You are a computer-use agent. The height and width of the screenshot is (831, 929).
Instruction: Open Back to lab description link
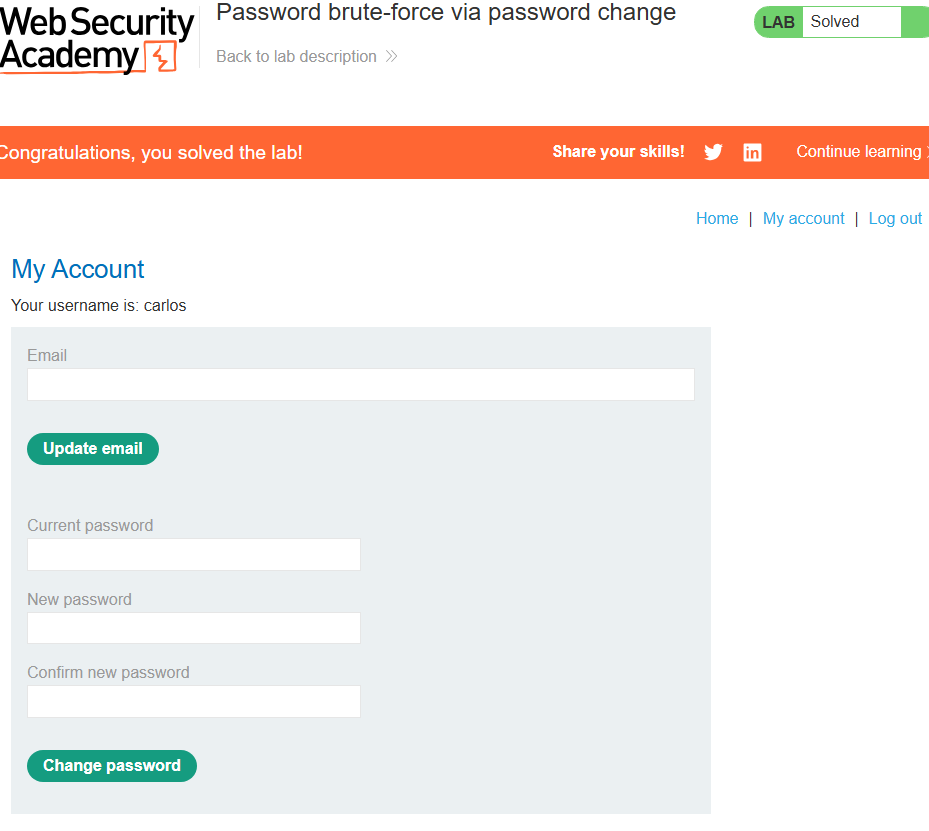tap(296, 56)
